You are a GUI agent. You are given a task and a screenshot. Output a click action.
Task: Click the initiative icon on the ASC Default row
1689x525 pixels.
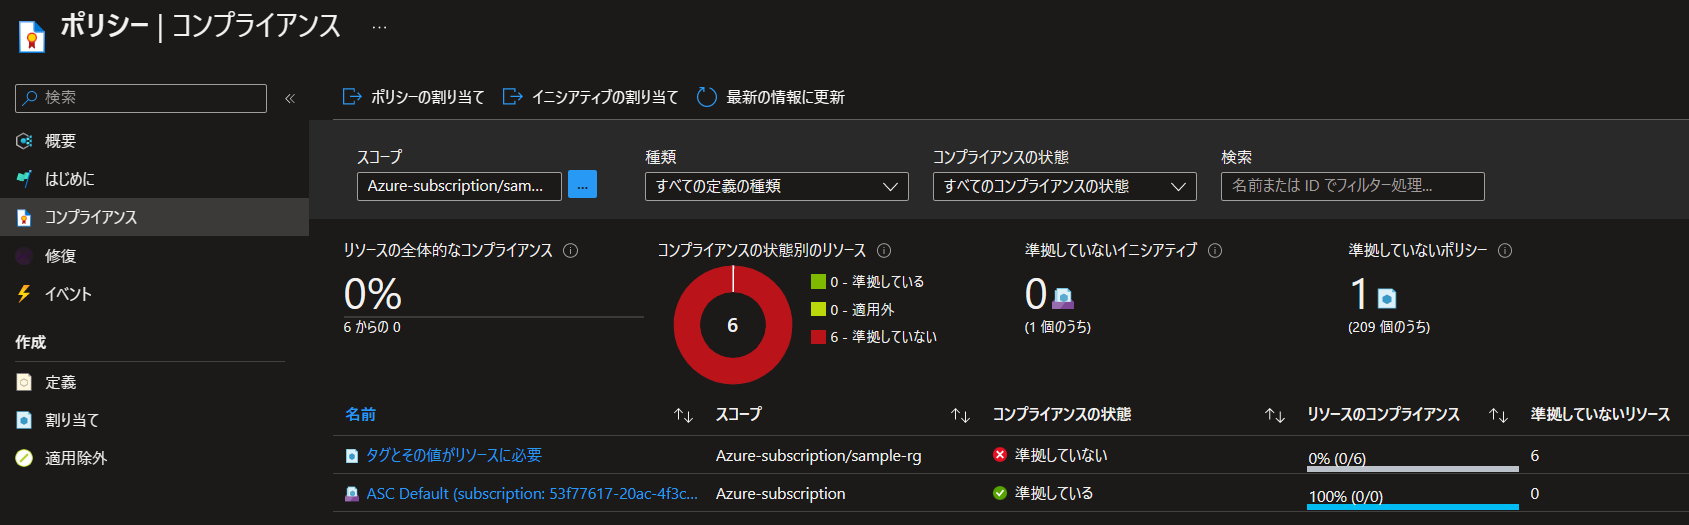click(352, 494)
